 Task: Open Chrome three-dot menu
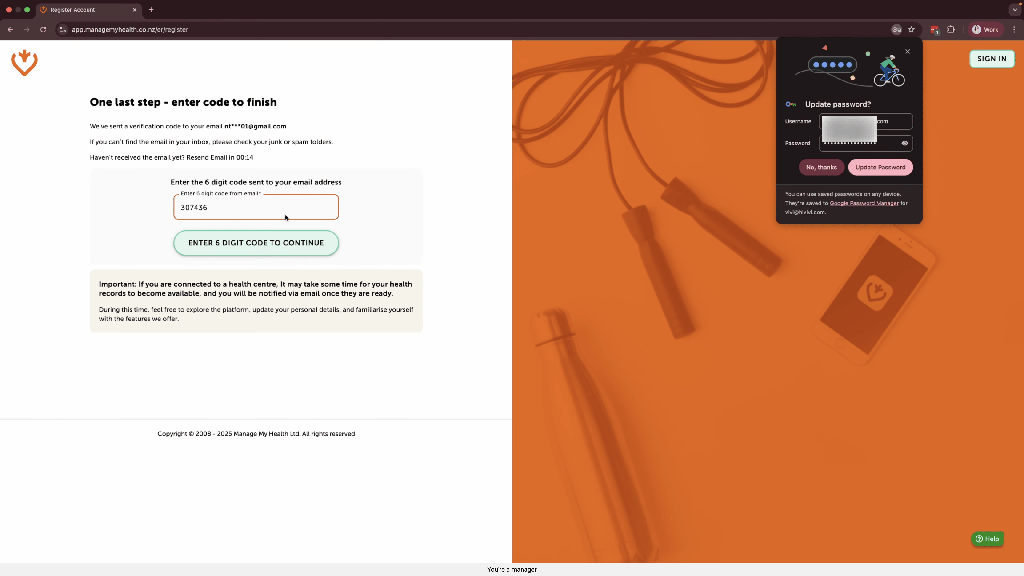[1014, 29]
